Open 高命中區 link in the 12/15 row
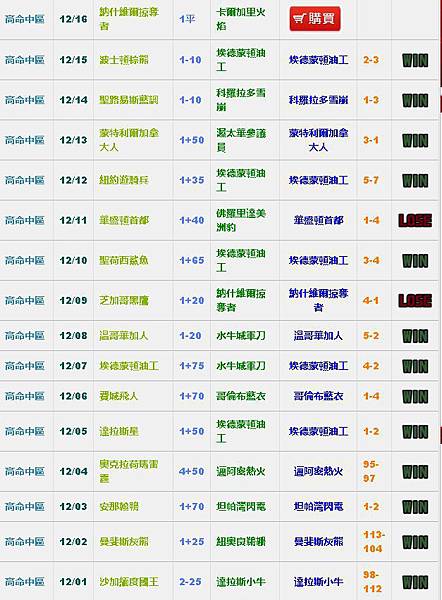 [x=24, y=60]
